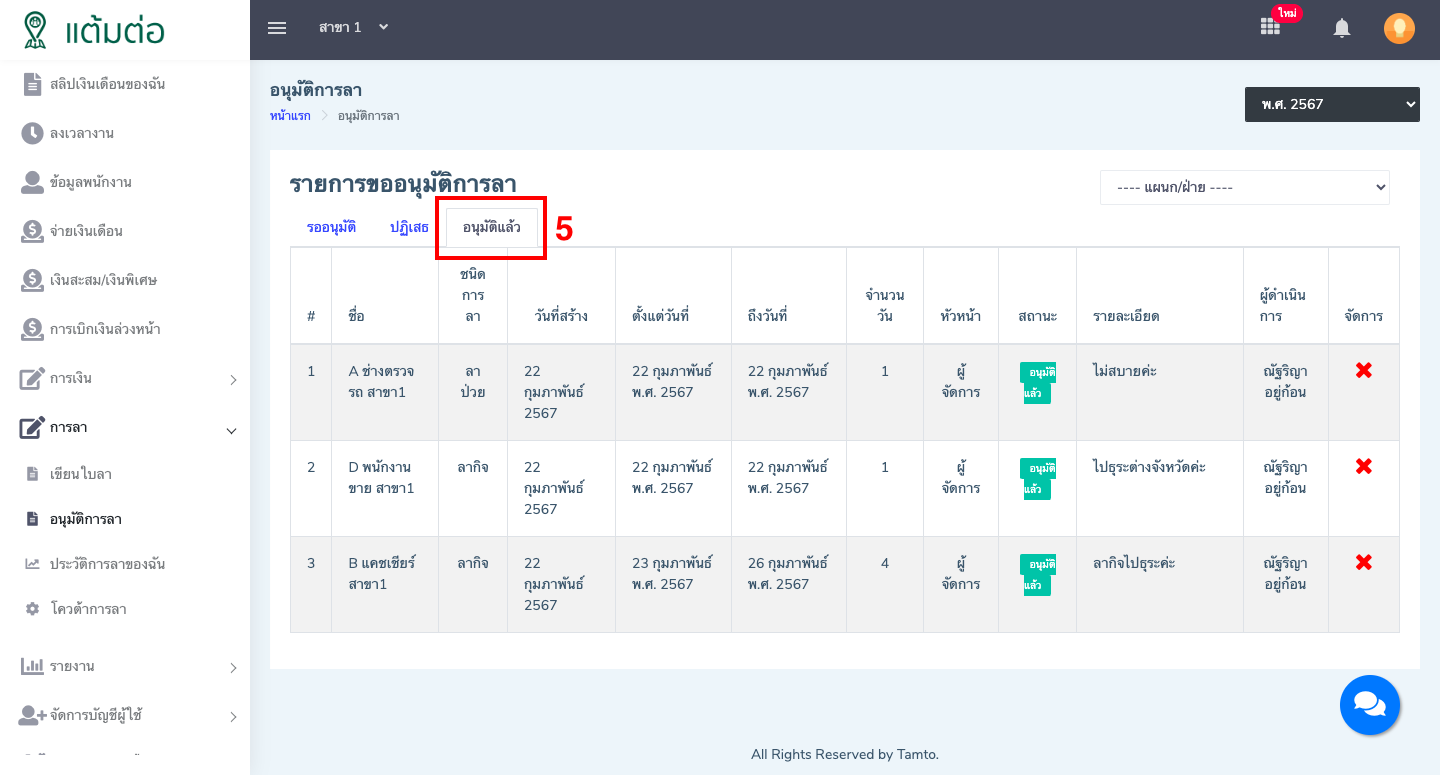Viewport: 1440px width, 775px height.
Task: Expand the การเงิน sidebar menu
Action: click(x=130, y=379)
